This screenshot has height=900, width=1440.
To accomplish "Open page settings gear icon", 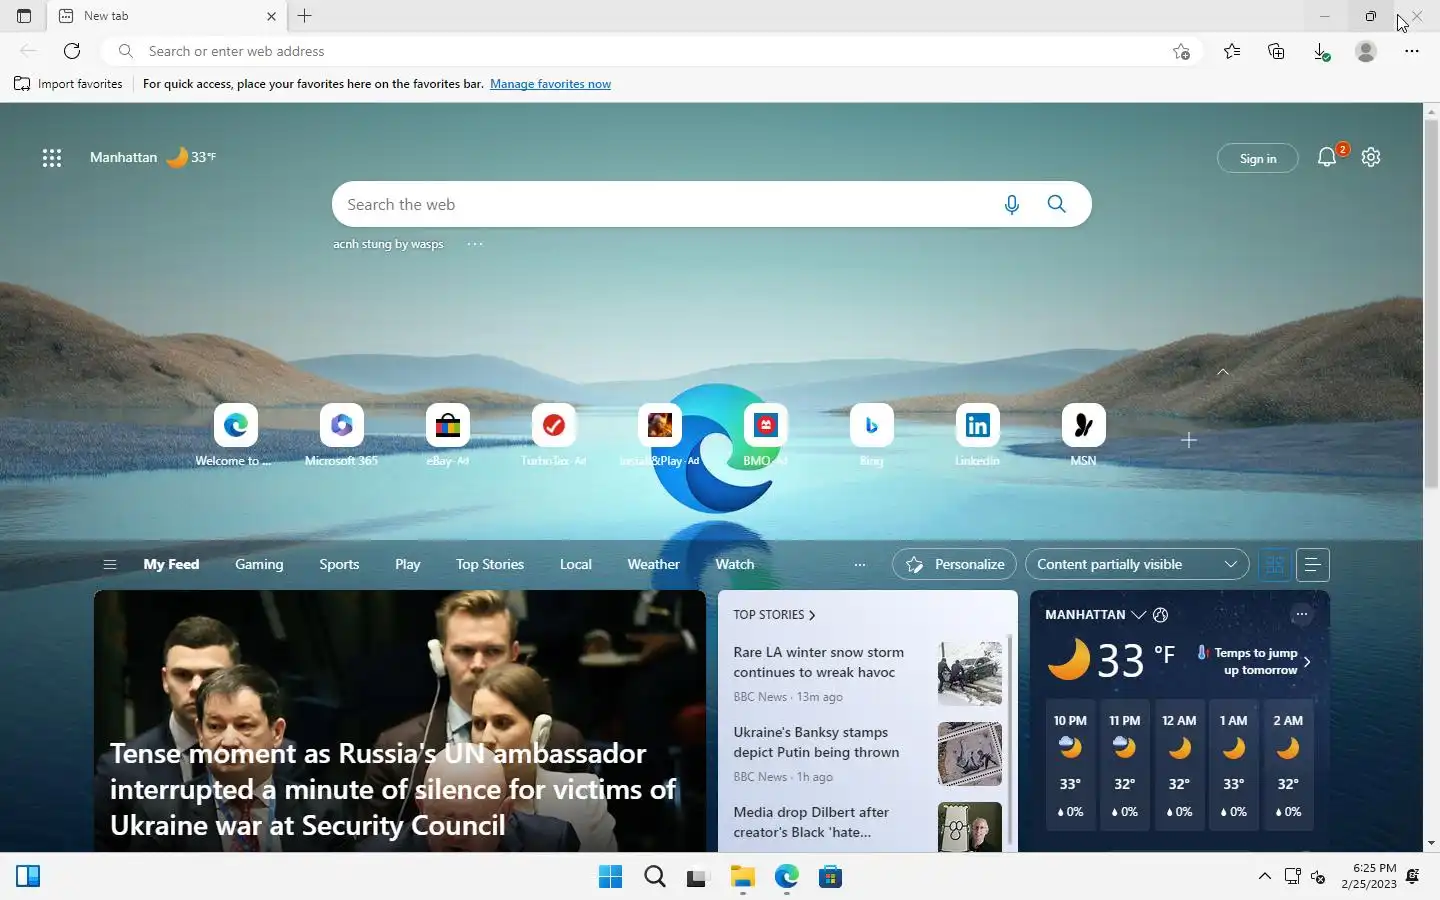I will [x=1371, y=157].
